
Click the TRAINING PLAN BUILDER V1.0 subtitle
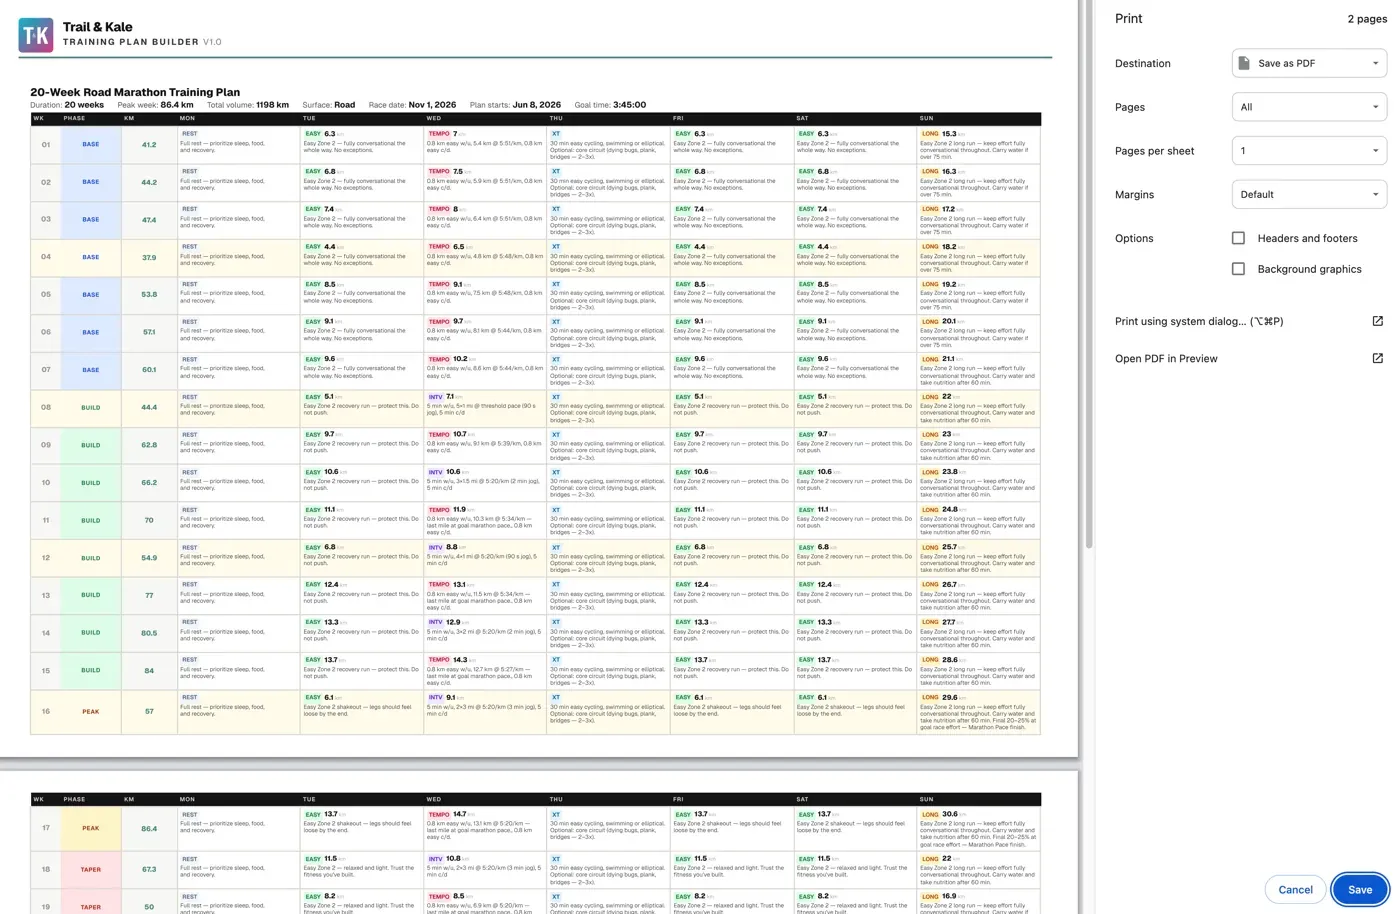click(142, 42)
